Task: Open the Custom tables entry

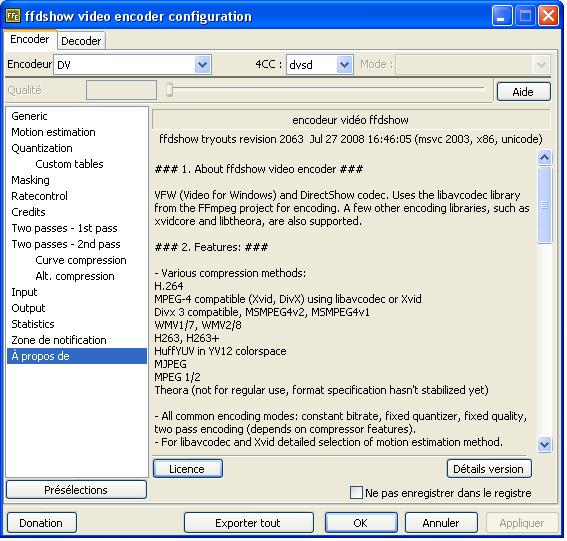Action: pyautogui.click(x=69, y=164)
